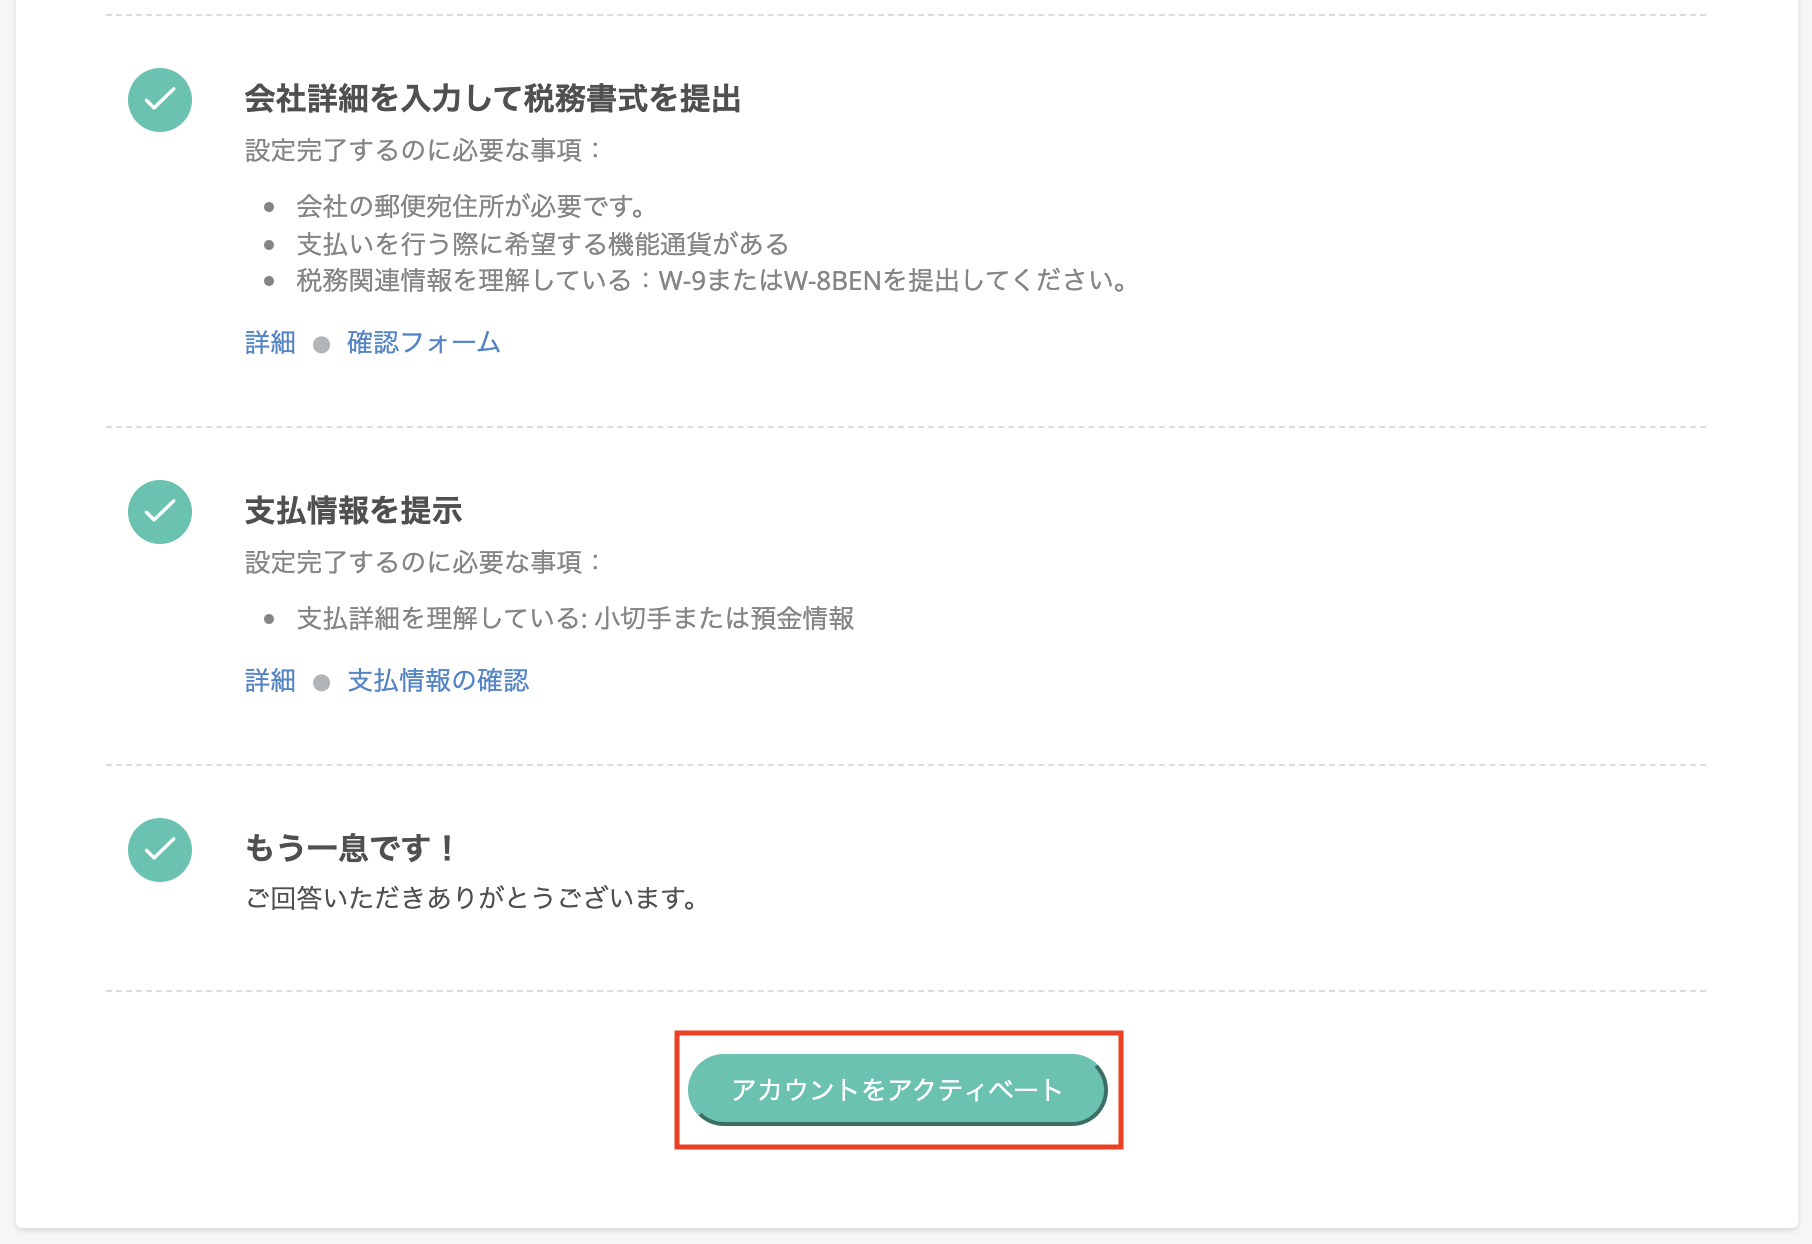Click gray dot separator before 支払情報の確認 link
The width and height of the screenshot is (1812, 1244).
pyautogui.click(x=321, y=683)
